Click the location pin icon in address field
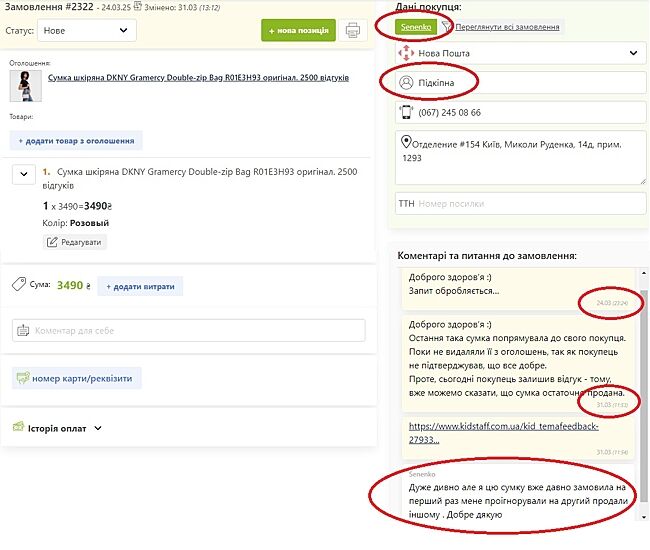The height and width of the screenshot is (550, 650). pos(406,143)
